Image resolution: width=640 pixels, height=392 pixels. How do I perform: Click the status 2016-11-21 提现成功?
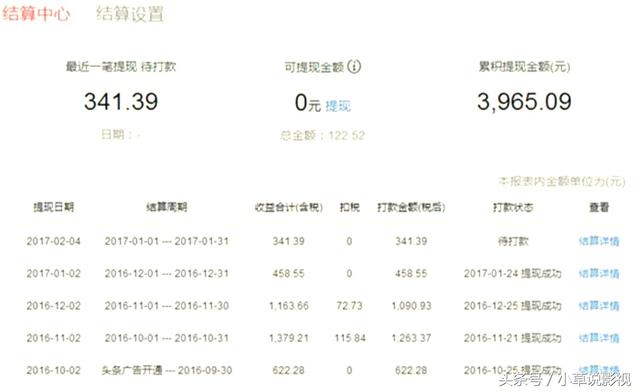click(513, 338)
